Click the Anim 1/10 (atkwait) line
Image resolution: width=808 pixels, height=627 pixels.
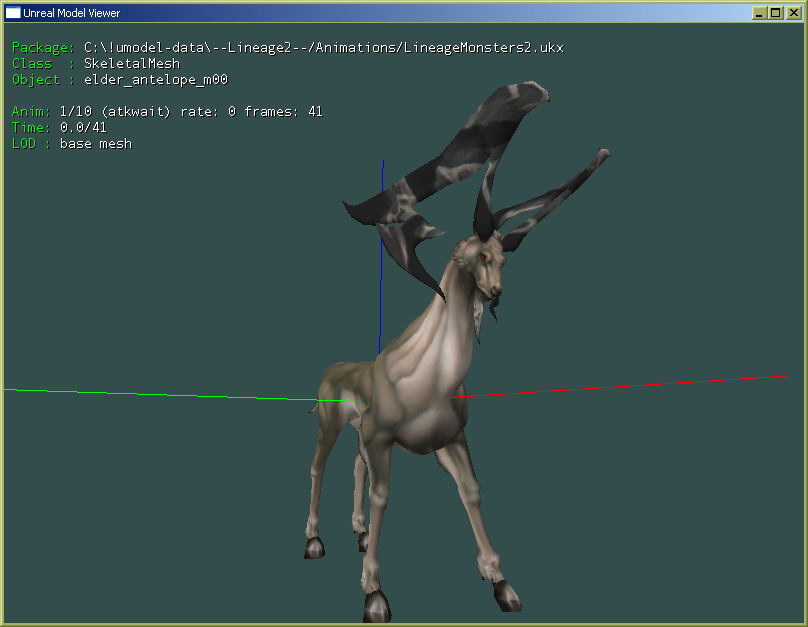[x=167, y=112]
